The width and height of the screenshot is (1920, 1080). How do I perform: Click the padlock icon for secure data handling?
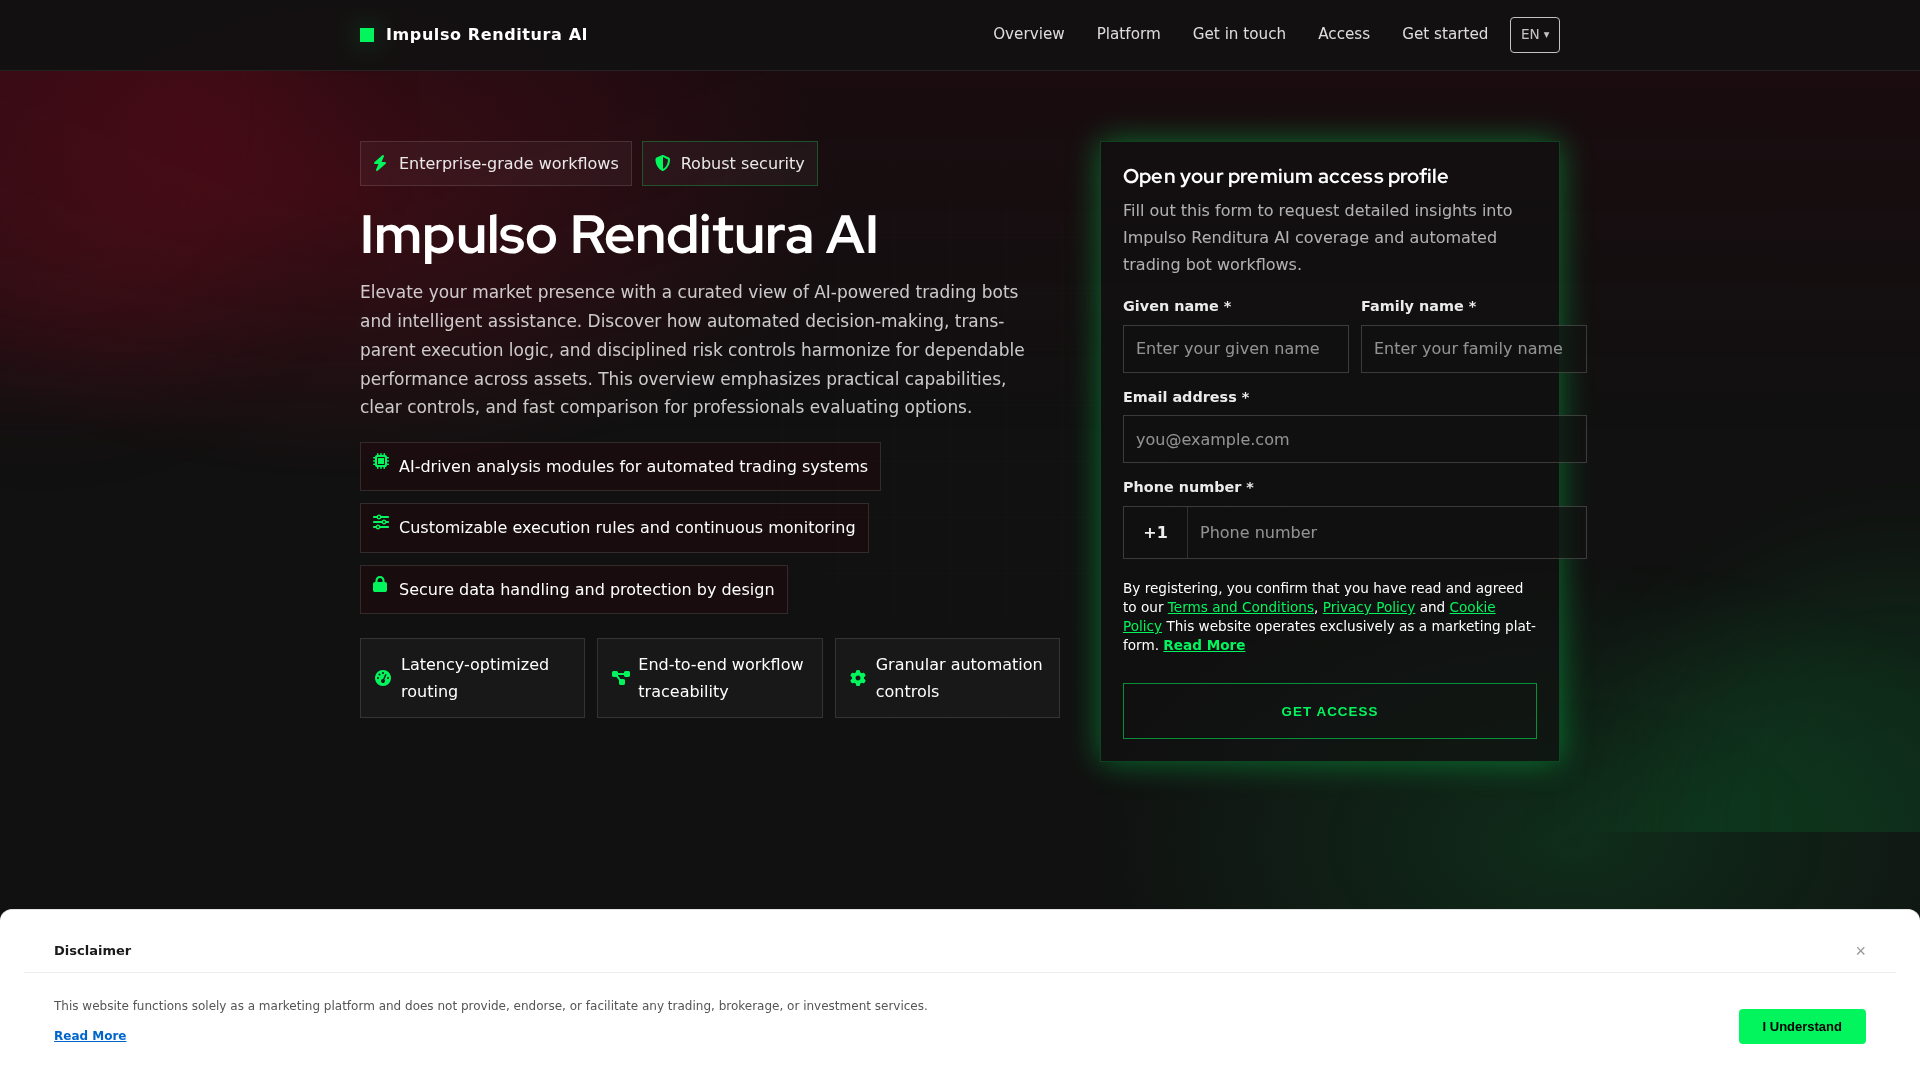point(380,584)
